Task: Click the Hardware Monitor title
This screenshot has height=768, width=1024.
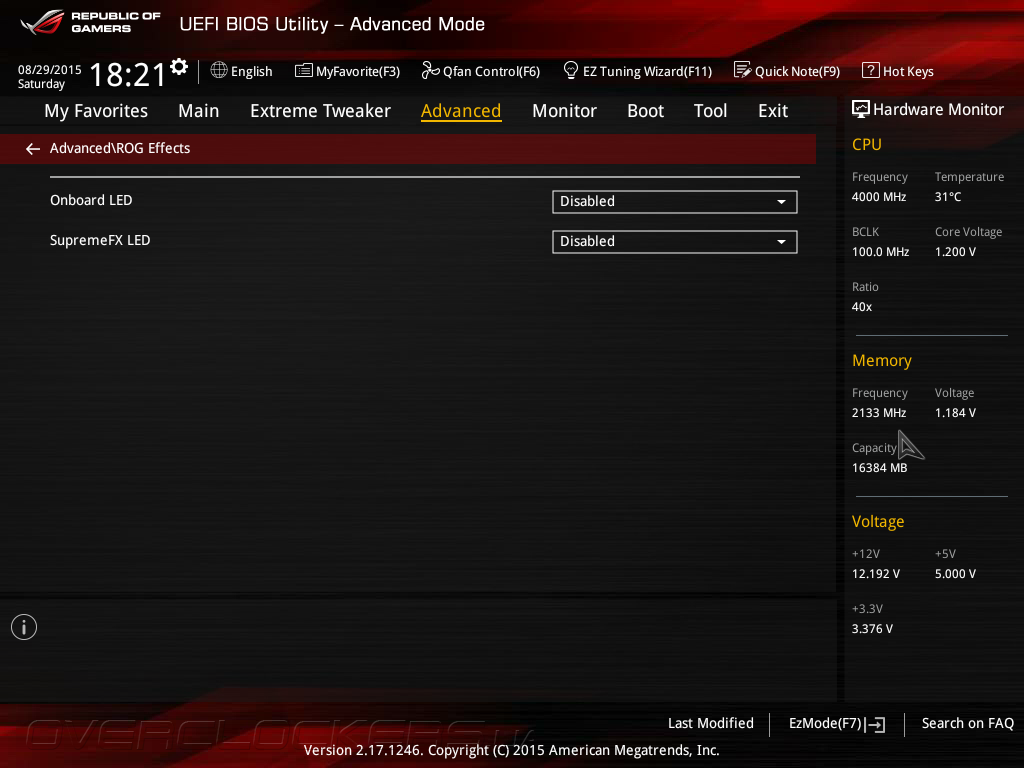Action: pyautogui.click(x=938, y=110)
